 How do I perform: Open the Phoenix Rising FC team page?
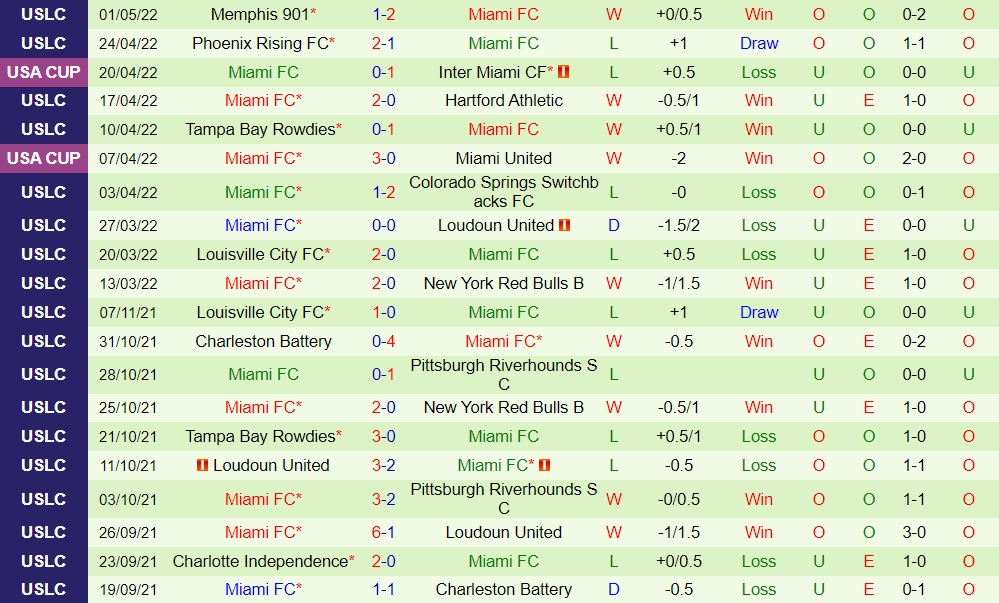click(x=259, y=43)
